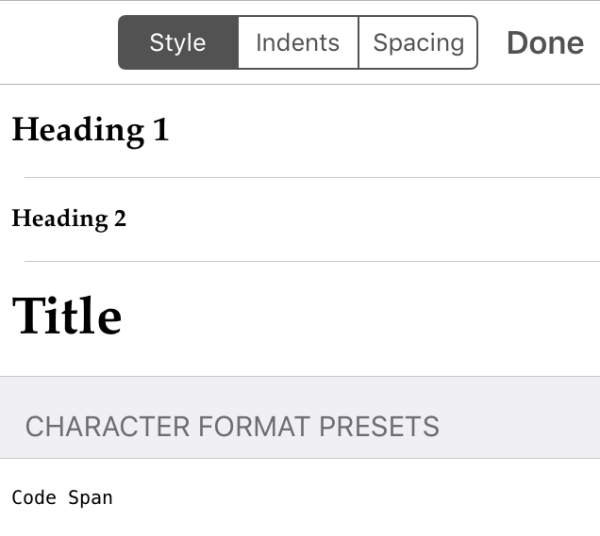The image size is (600, 536).
Task: Dismiss the panel with Done
Action: [545, 43]
